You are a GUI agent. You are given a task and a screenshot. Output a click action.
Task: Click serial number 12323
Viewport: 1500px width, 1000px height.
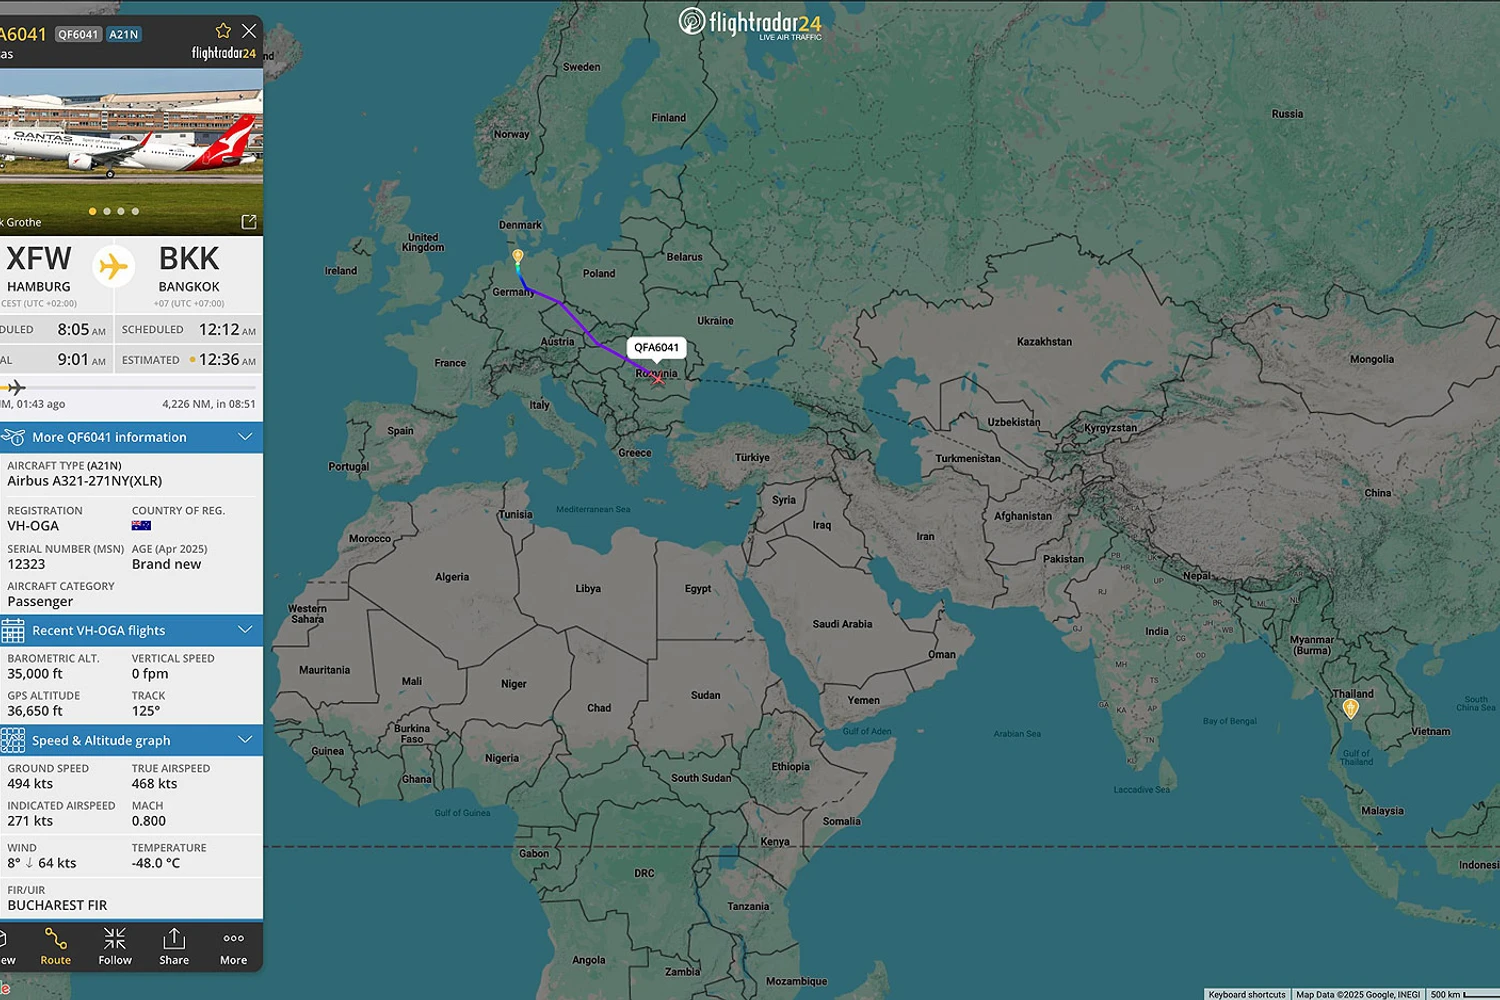point(26,564)
